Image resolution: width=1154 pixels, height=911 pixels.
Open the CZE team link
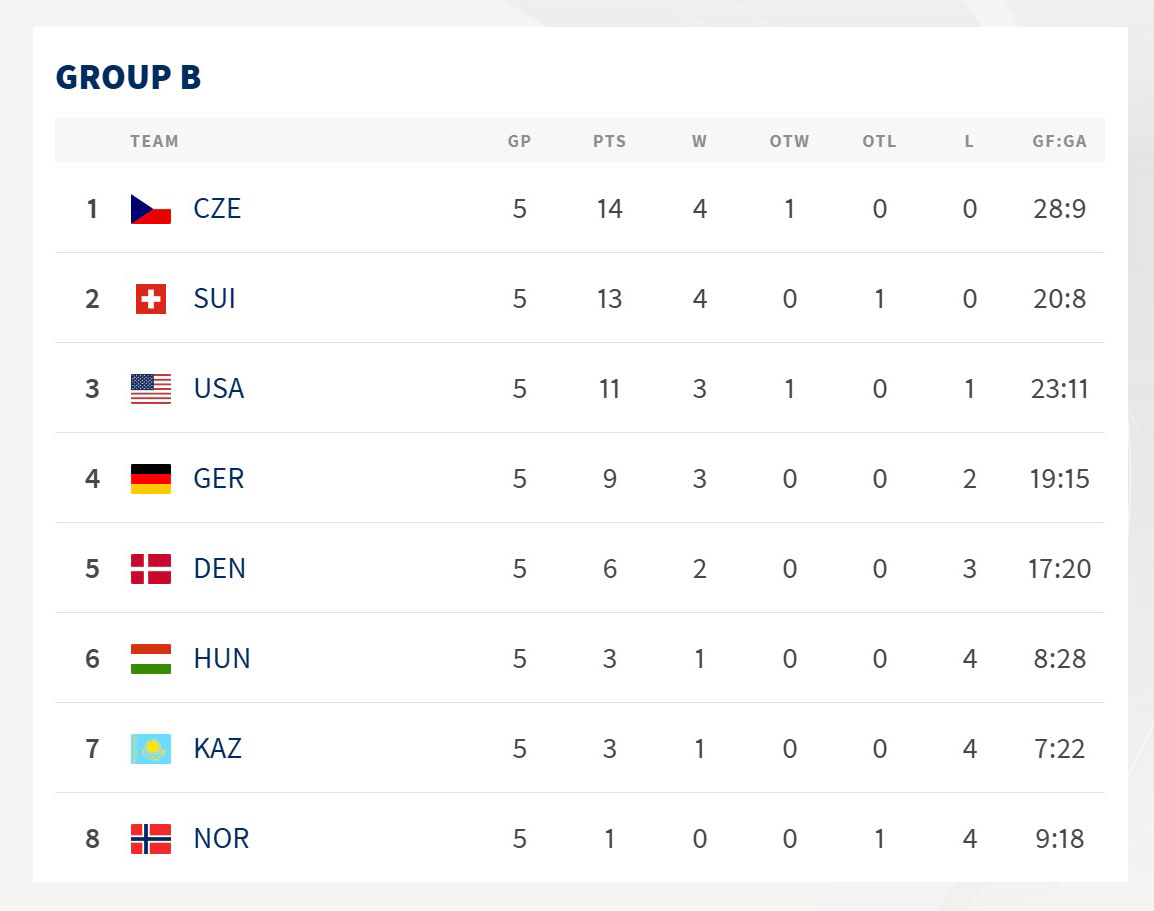point(217,209)
